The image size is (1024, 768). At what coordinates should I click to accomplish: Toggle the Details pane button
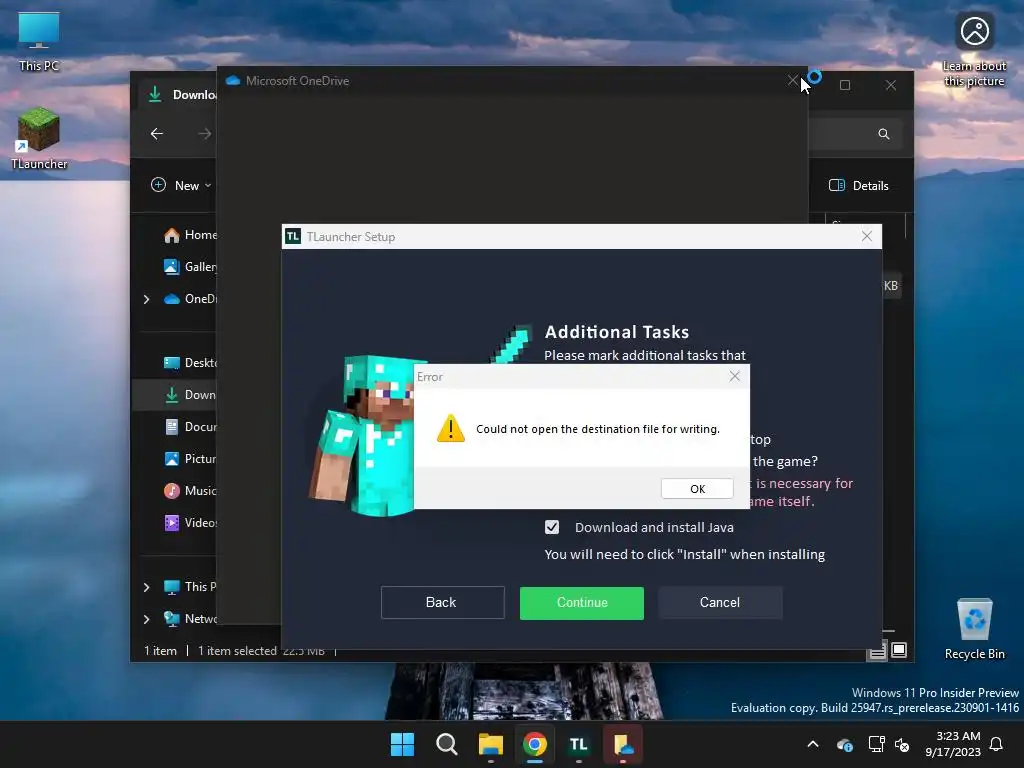pyautogui.click(x=858, y=185)
